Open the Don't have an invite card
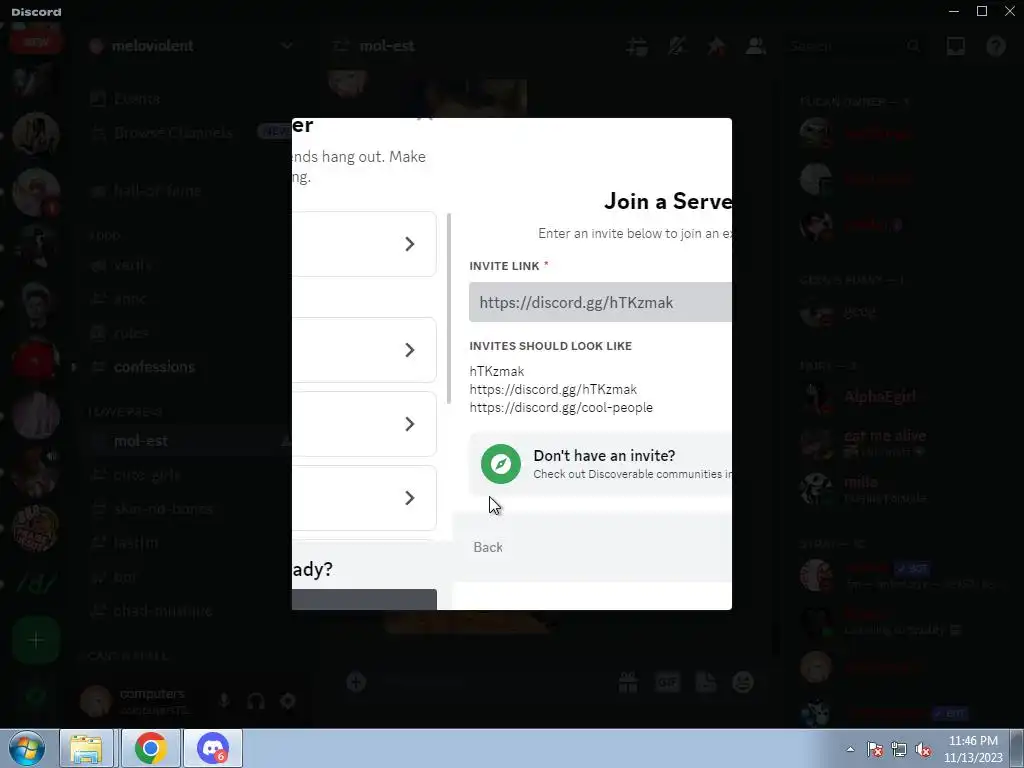Image resolution: width=1024 pixels, height=768 pixels. pyautogui.click(x=600, y=464)
